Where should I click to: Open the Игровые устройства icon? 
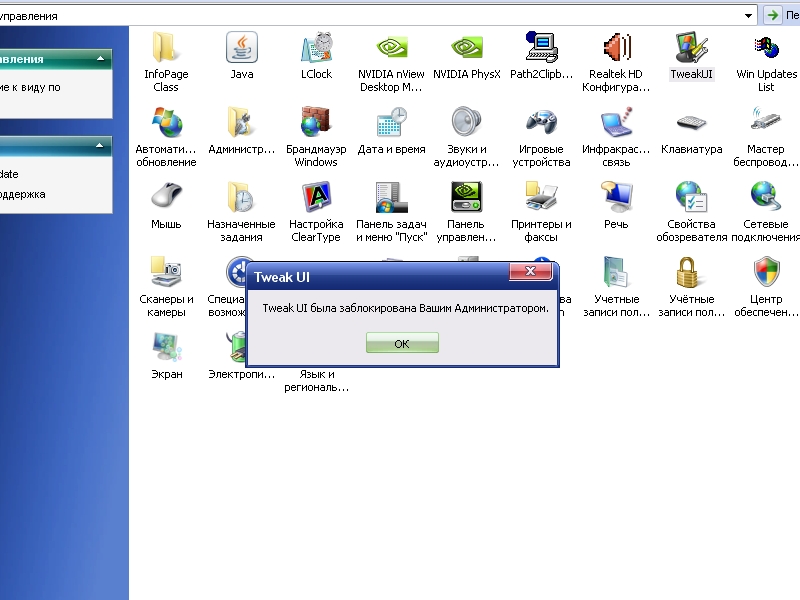click(x=541, y=122)
